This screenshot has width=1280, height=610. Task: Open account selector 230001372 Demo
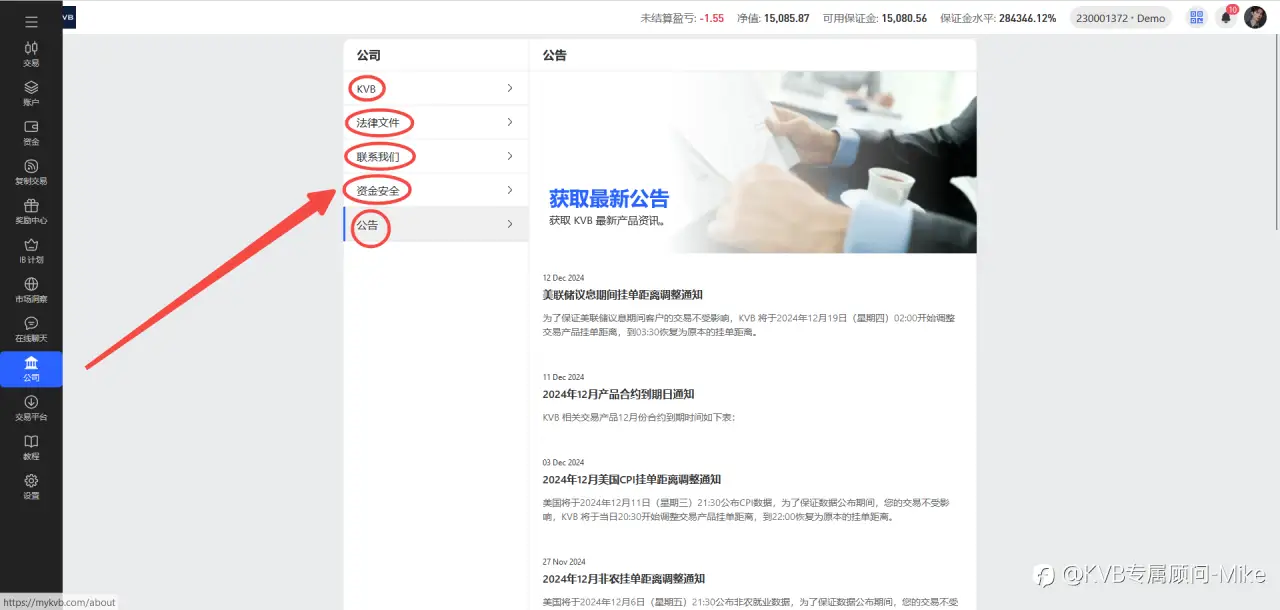coord(1120,18)
